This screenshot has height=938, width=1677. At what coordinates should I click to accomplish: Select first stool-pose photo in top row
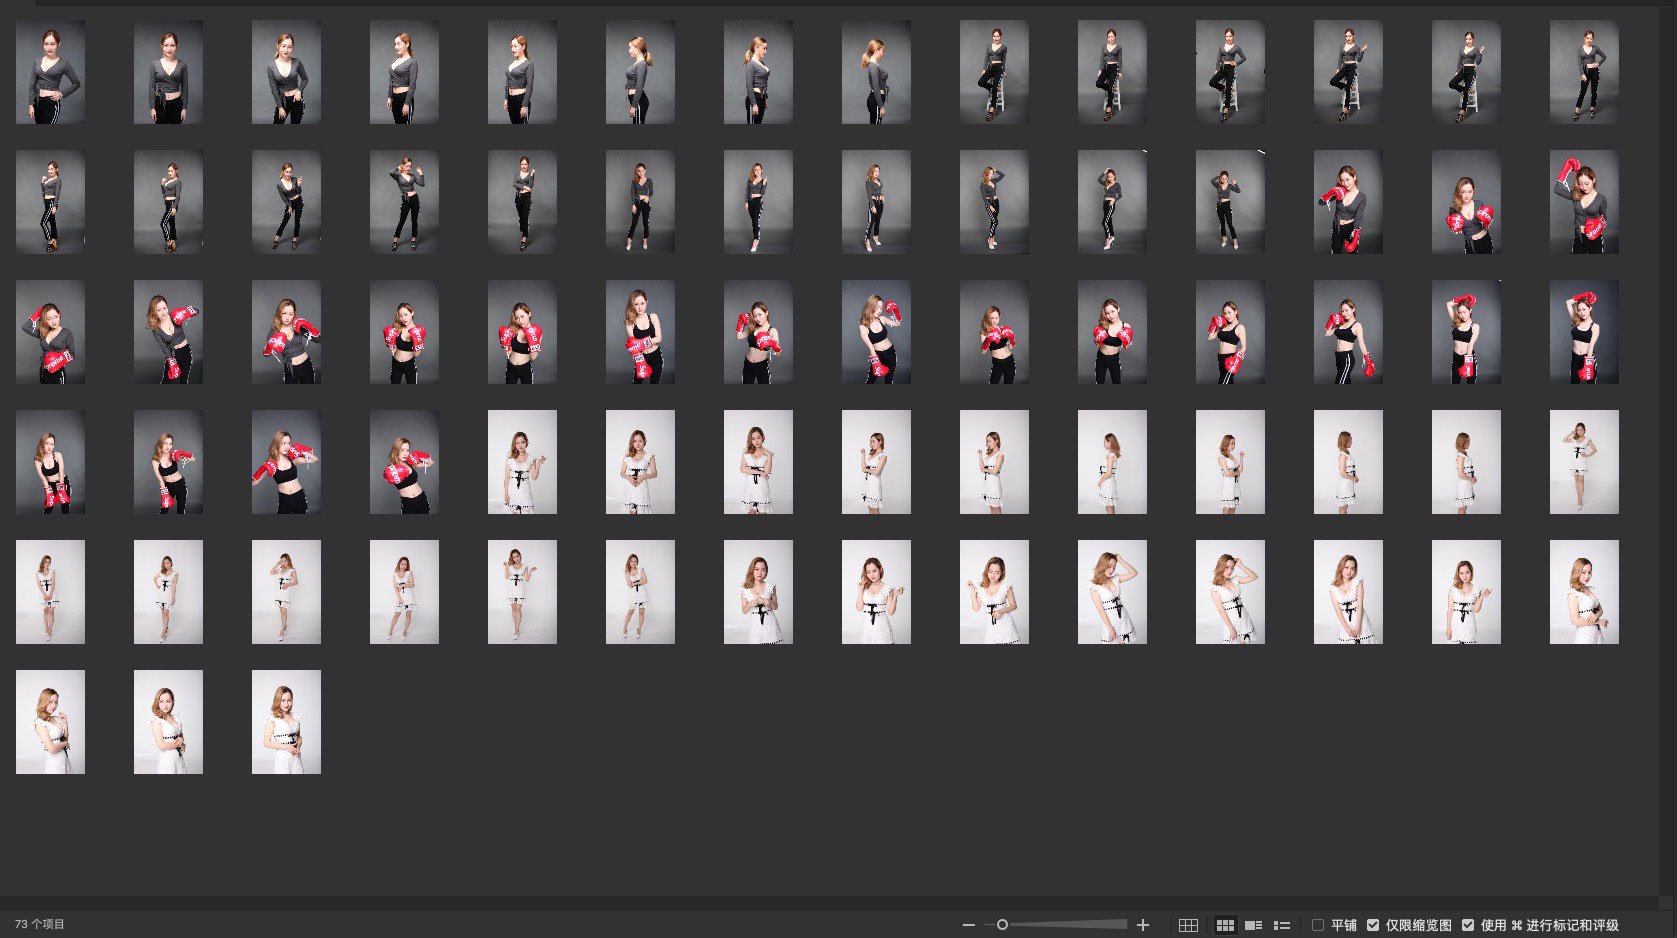[x=994, y=72]
